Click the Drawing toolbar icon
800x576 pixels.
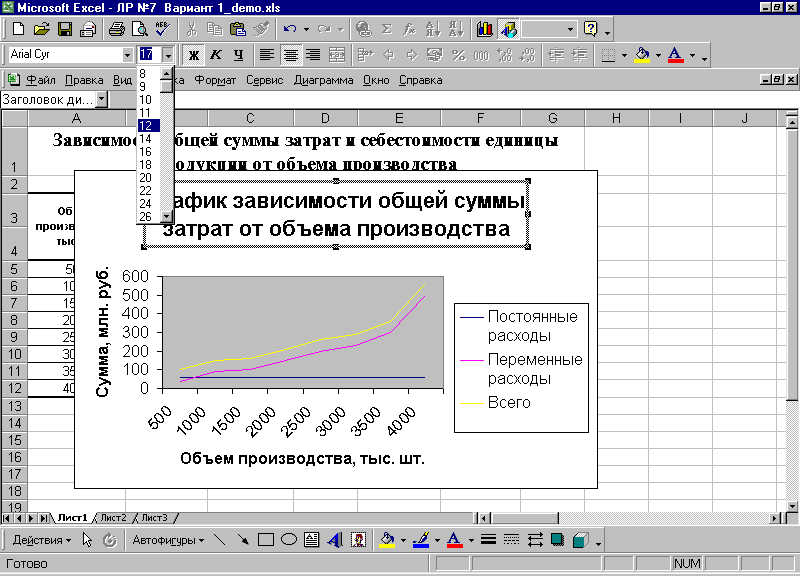point(508,29)
